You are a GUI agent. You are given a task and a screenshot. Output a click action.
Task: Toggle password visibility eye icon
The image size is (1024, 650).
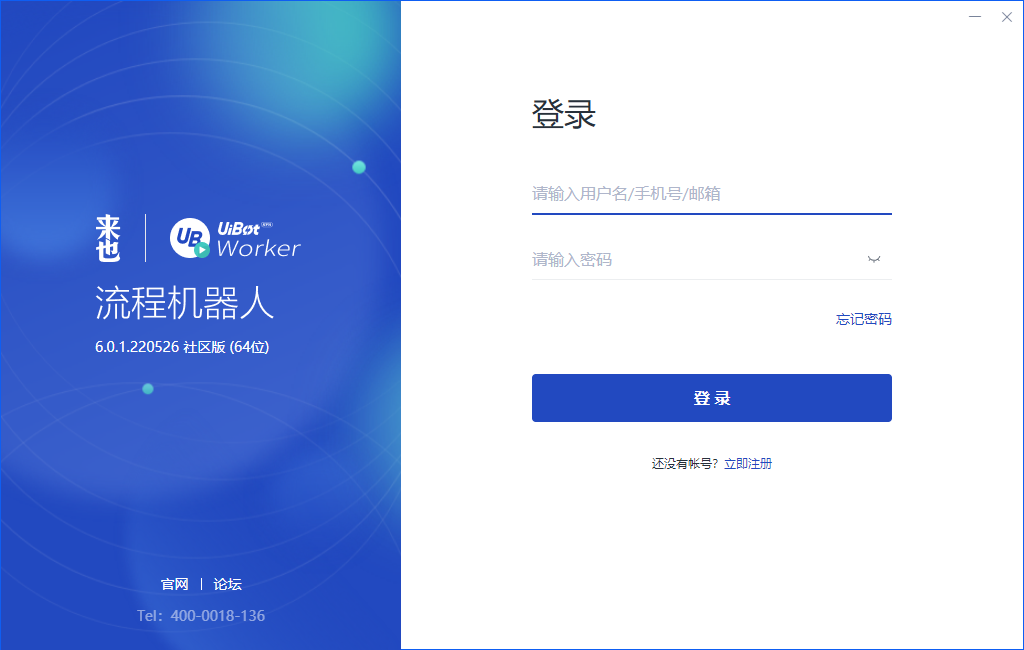point(874,259)
